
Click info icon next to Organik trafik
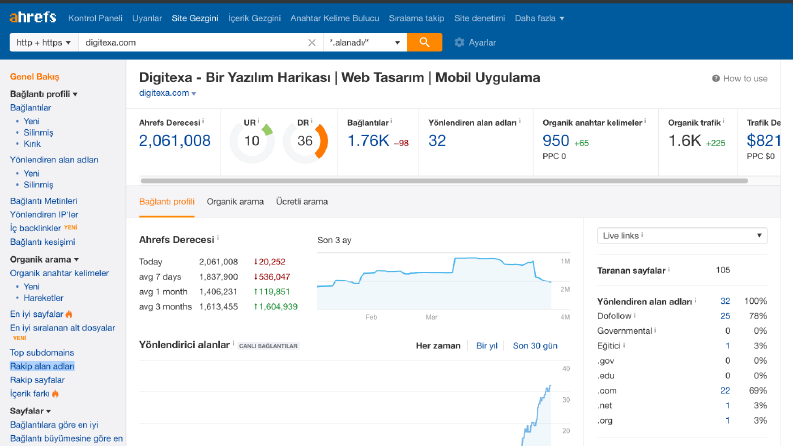pos(723,121)
